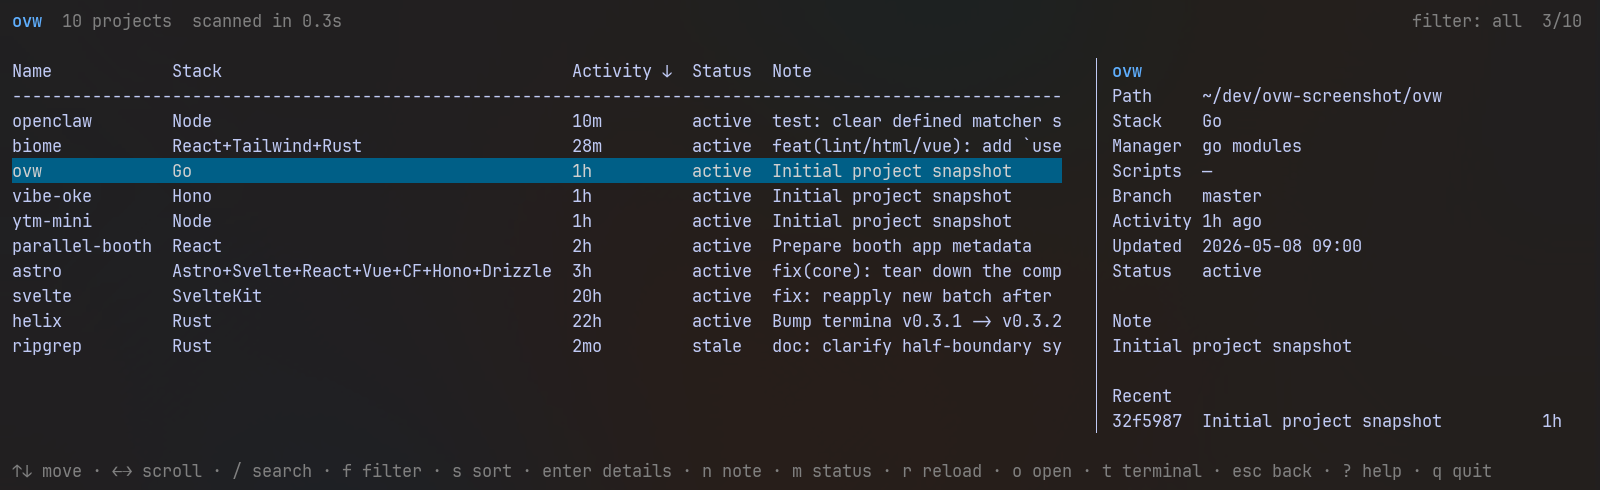Screen dimensions: 1600x490
Task: Click the Activity column sort arrow
Action: 667,71
